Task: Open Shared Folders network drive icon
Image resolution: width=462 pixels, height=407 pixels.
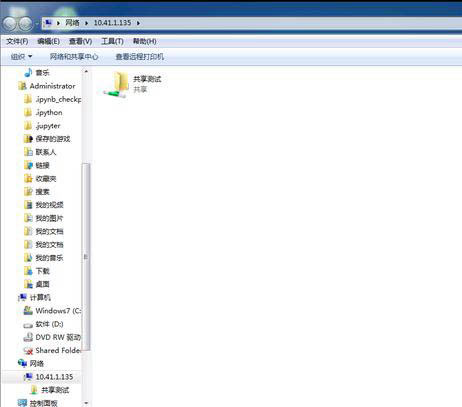Action: coord(28,350)
